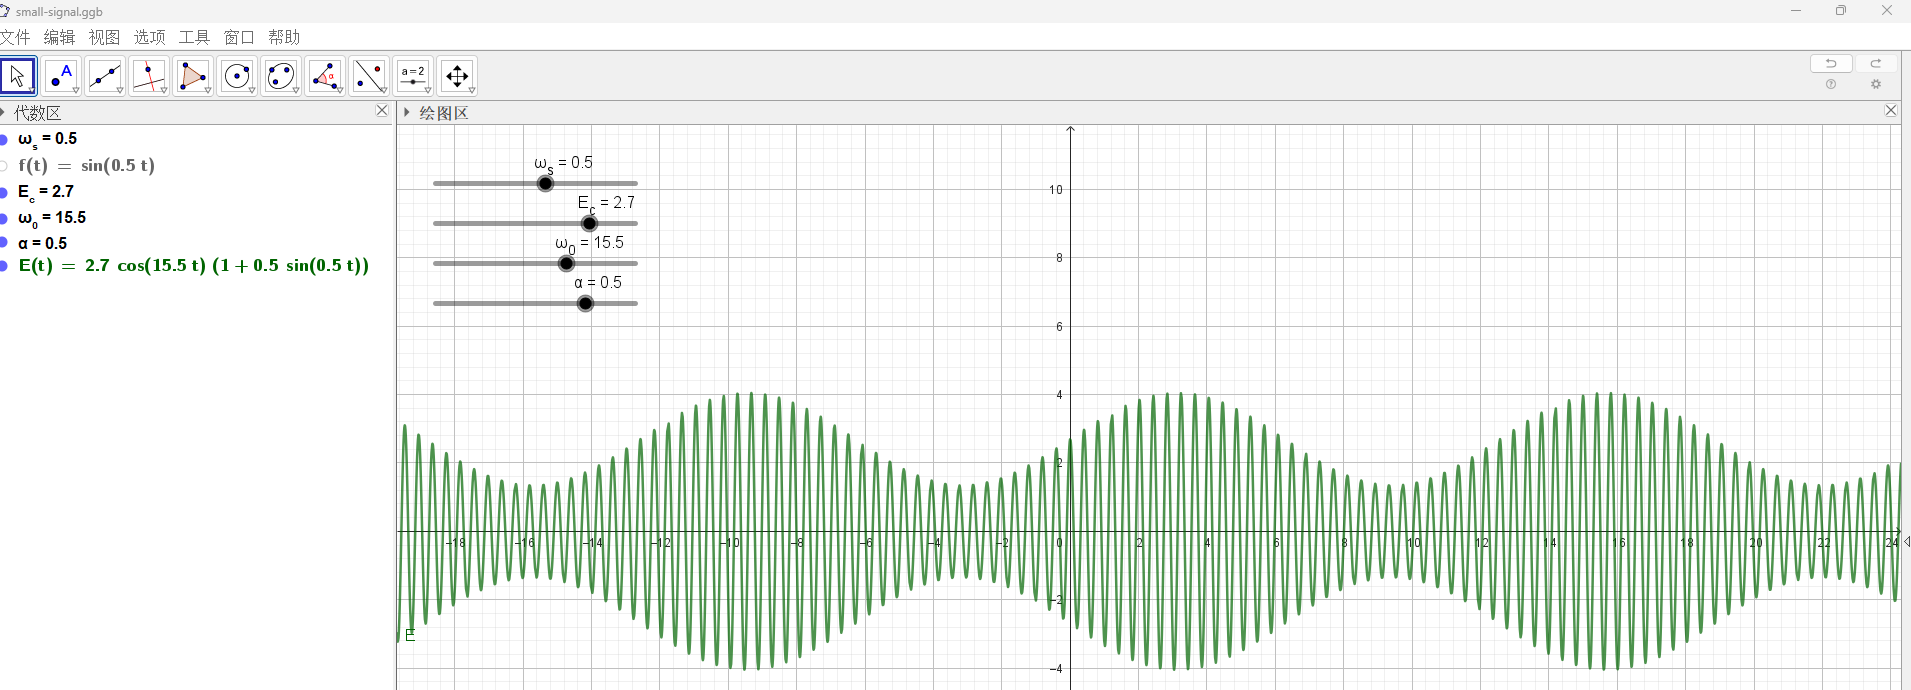Image resolution: width=1911 pixels, height=690 pixels.
Task: Toggle visibility of α = 0.5
Action: click(x=4, y=244)
